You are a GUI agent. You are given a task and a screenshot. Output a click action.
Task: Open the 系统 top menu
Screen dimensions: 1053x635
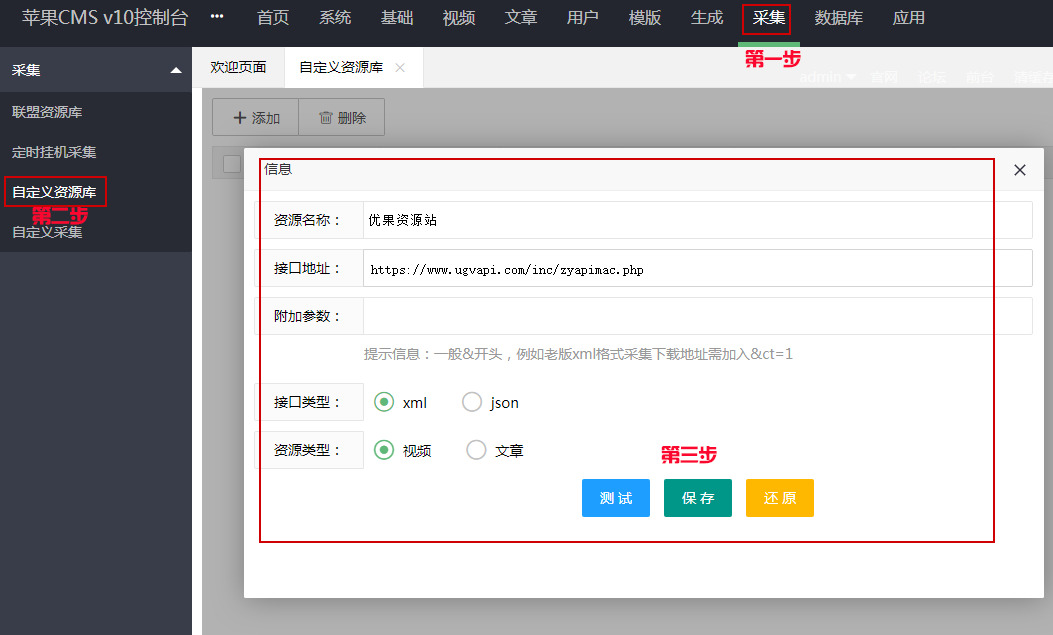[x=335, y=17]
